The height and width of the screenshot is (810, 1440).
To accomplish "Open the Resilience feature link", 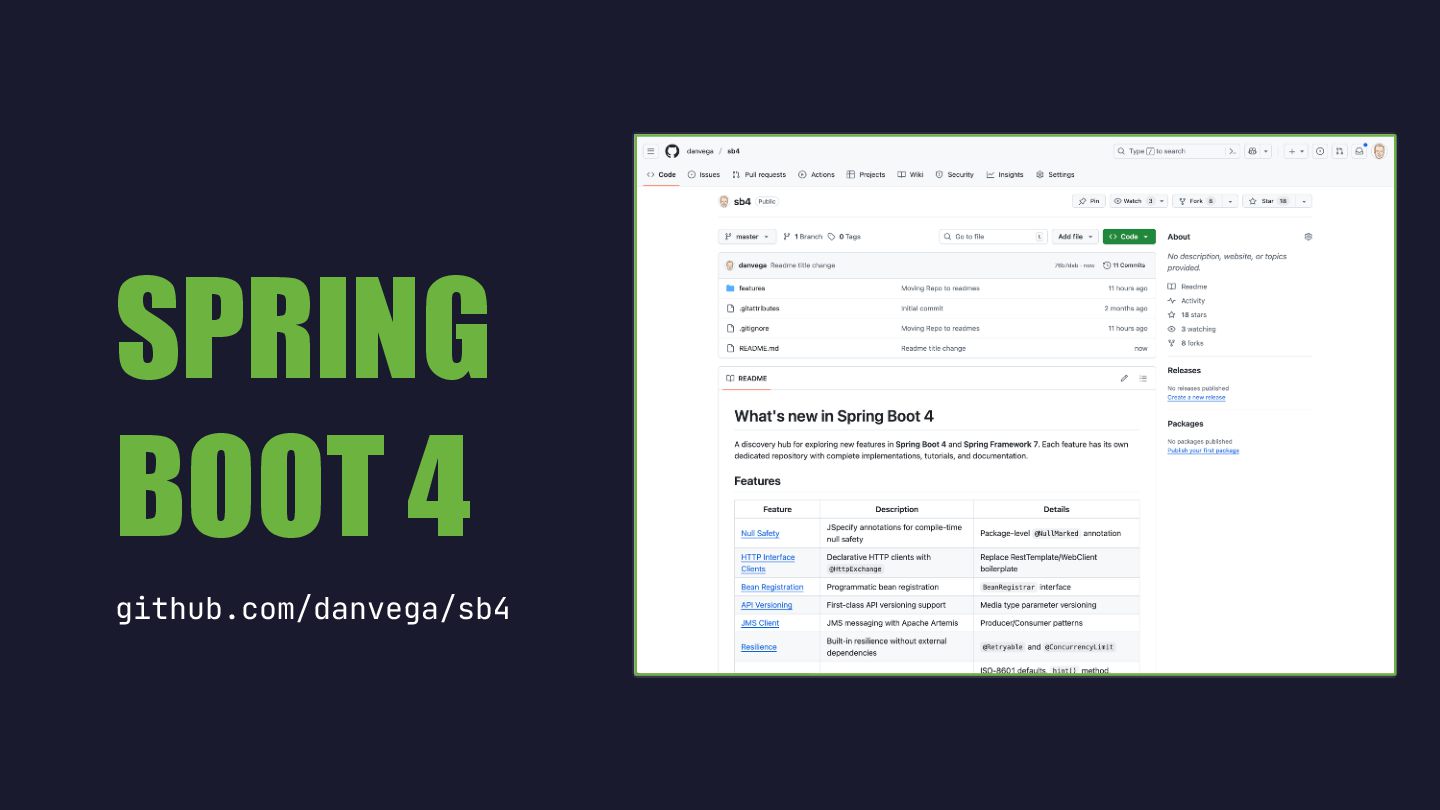I will pos(759,647).
